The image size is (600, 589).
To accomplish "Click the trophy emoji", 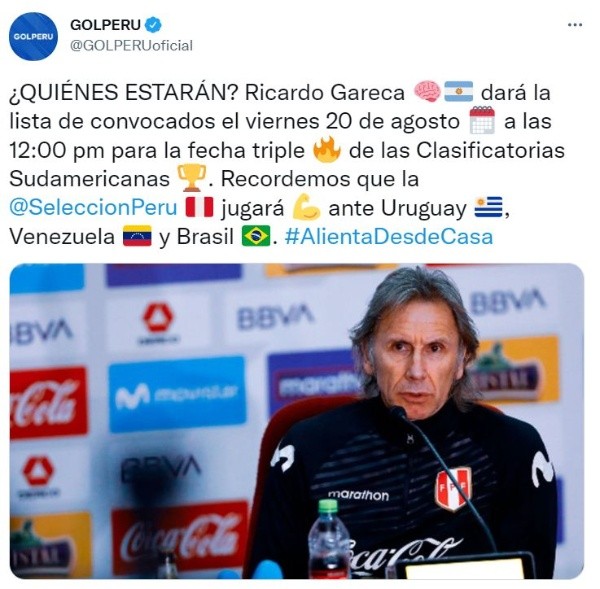I will (192, 178).
